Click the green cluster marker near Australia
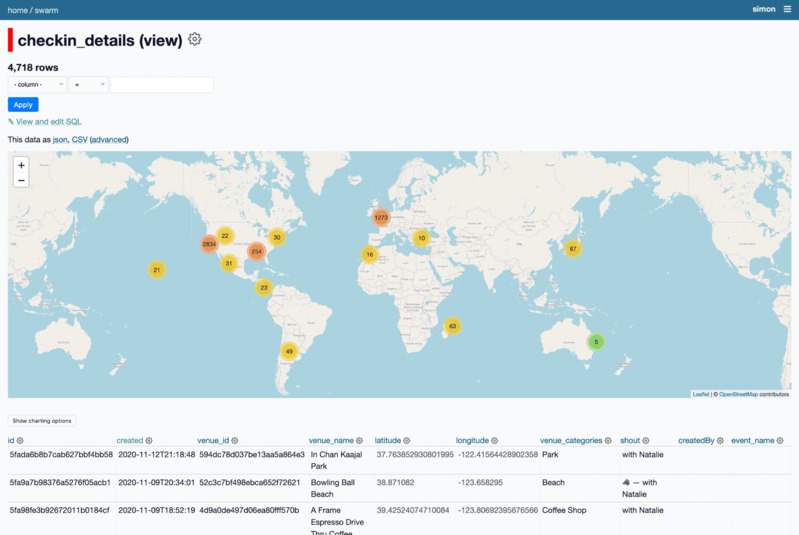This screenshot has width=799, height=535. pyautogui.click(x=596, y=342)
